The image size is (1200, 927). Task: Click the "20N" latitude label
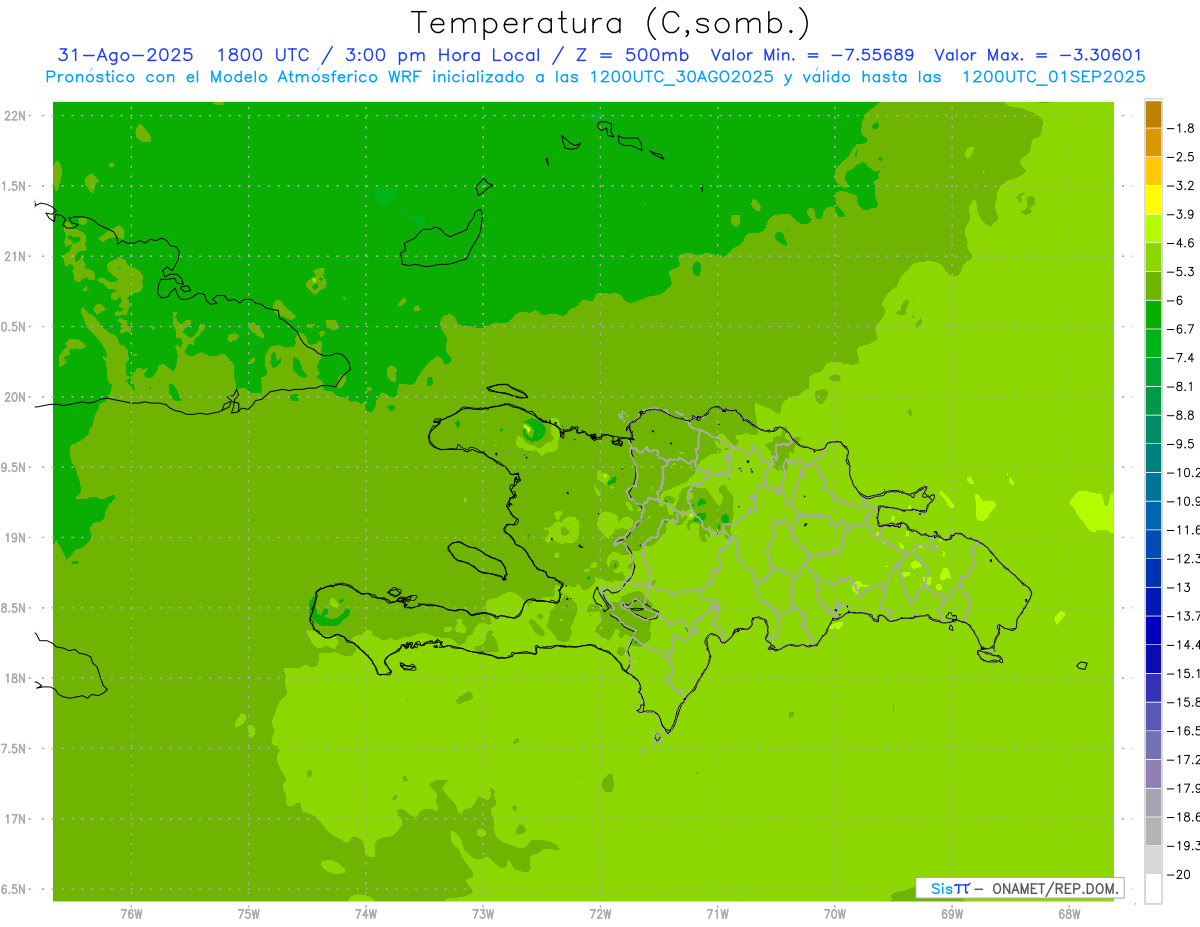[15, 397]
